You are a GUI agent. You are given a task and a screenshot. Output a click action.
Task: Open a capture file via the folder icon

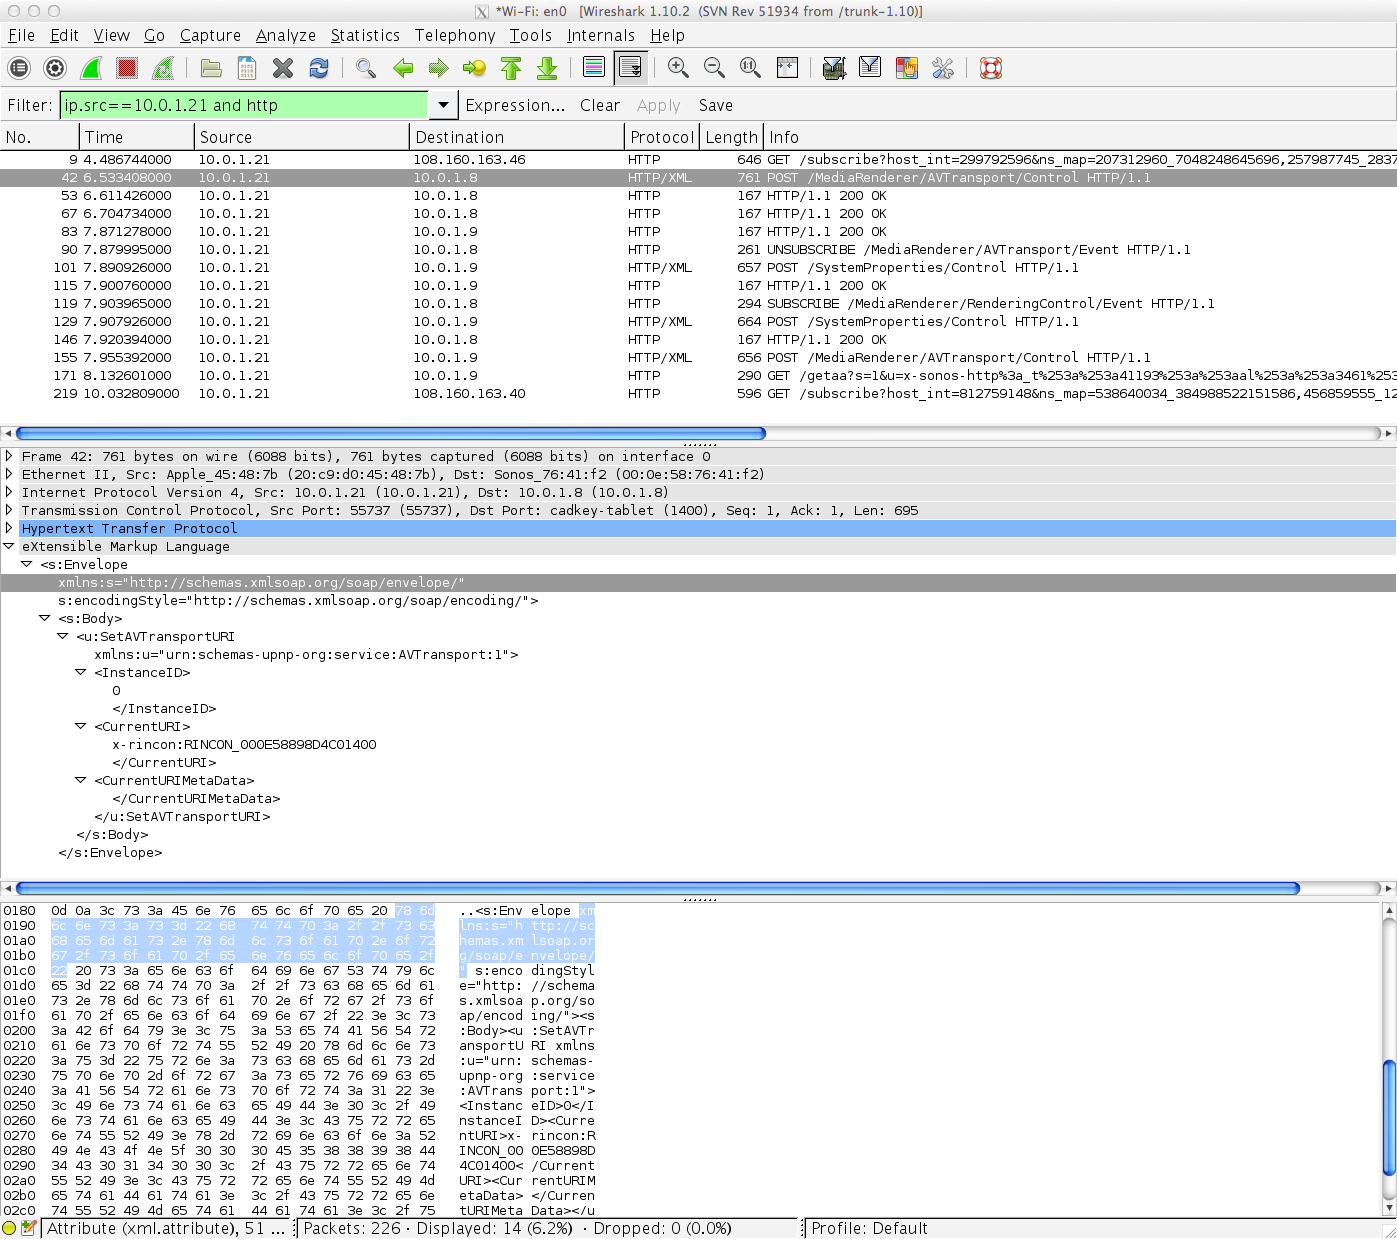pos(211,68)
